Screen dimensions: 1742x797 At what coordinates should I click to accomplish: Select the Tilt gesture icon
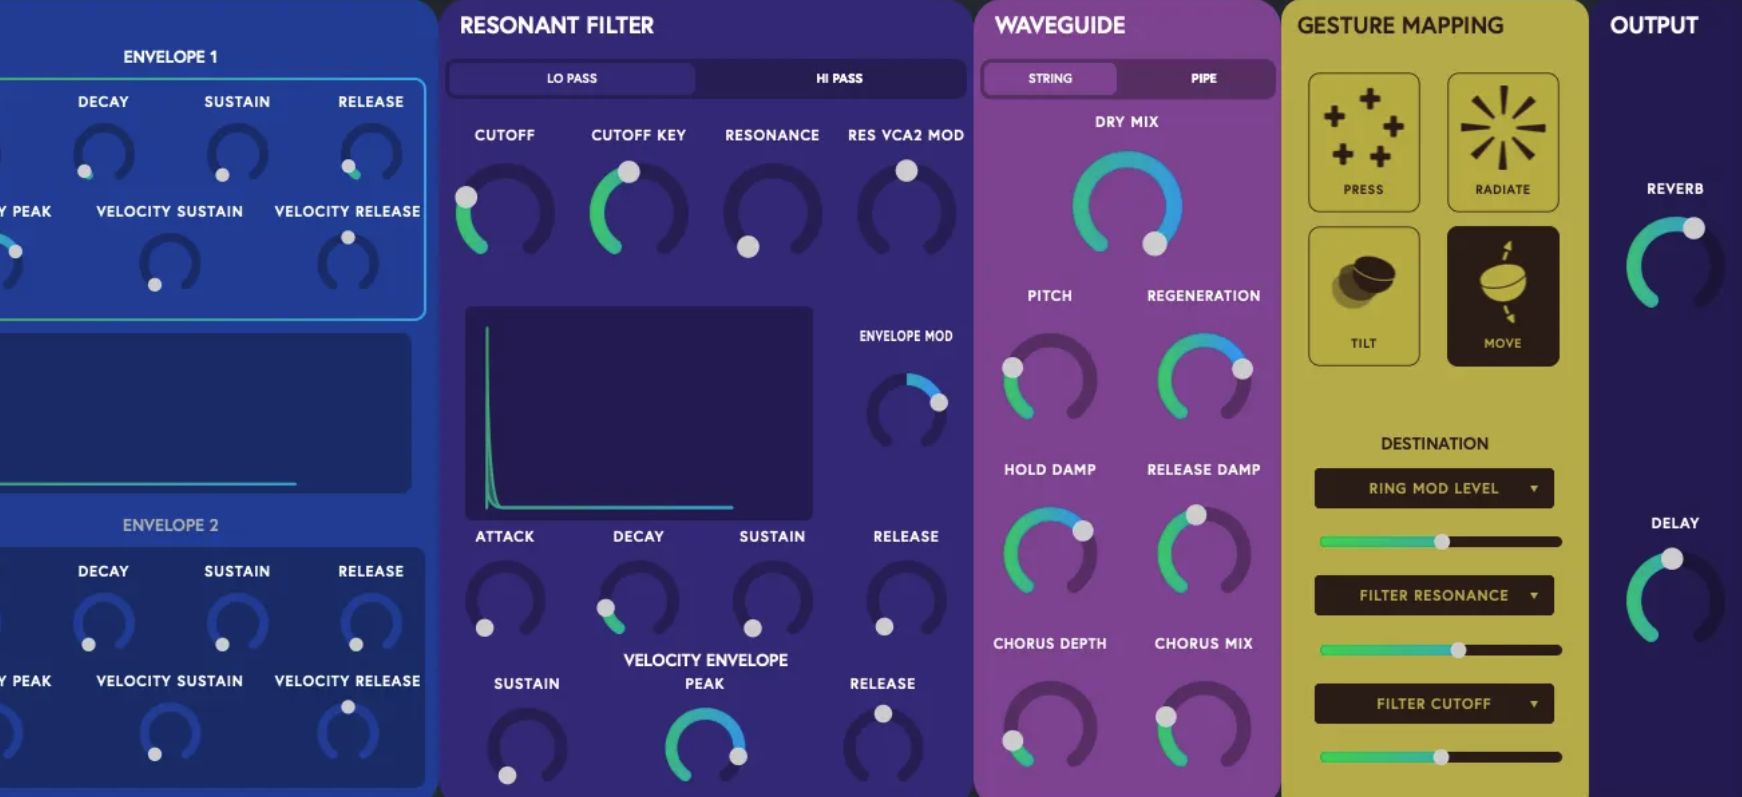1363,296
